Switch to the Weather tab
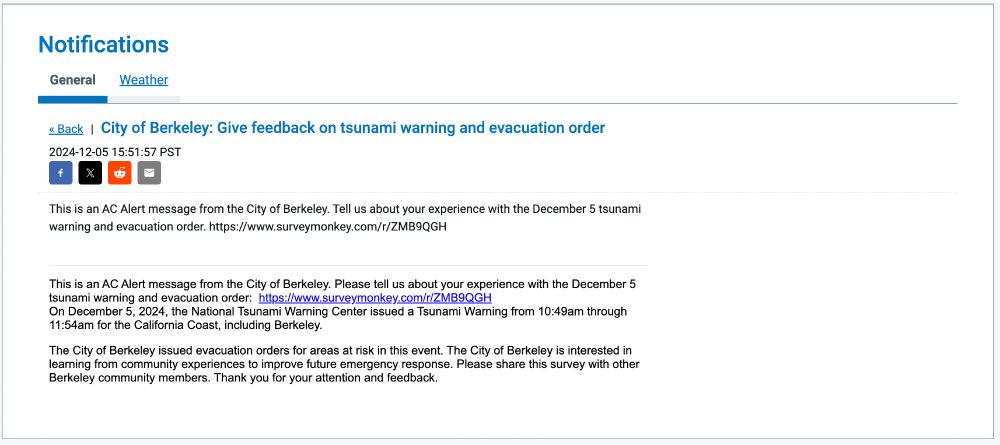The image size is (1000, 445). (x=143, y=80)
